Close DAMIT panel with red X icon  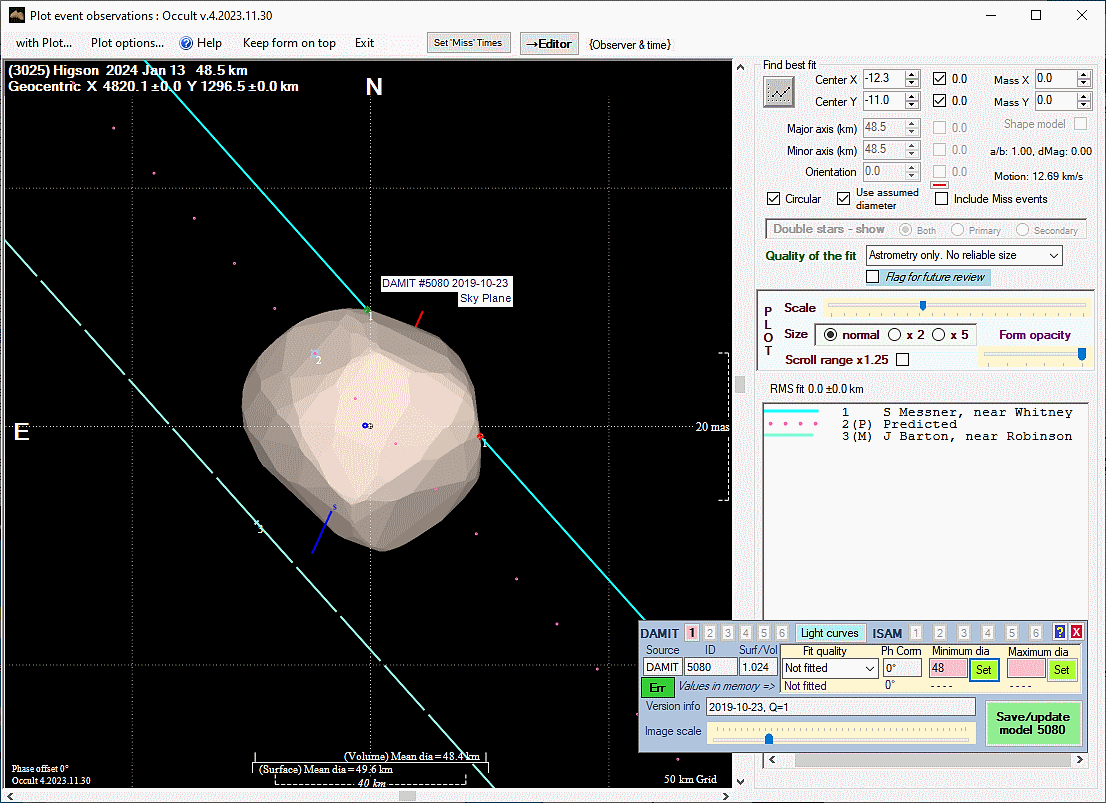(x=1077, y=632)
